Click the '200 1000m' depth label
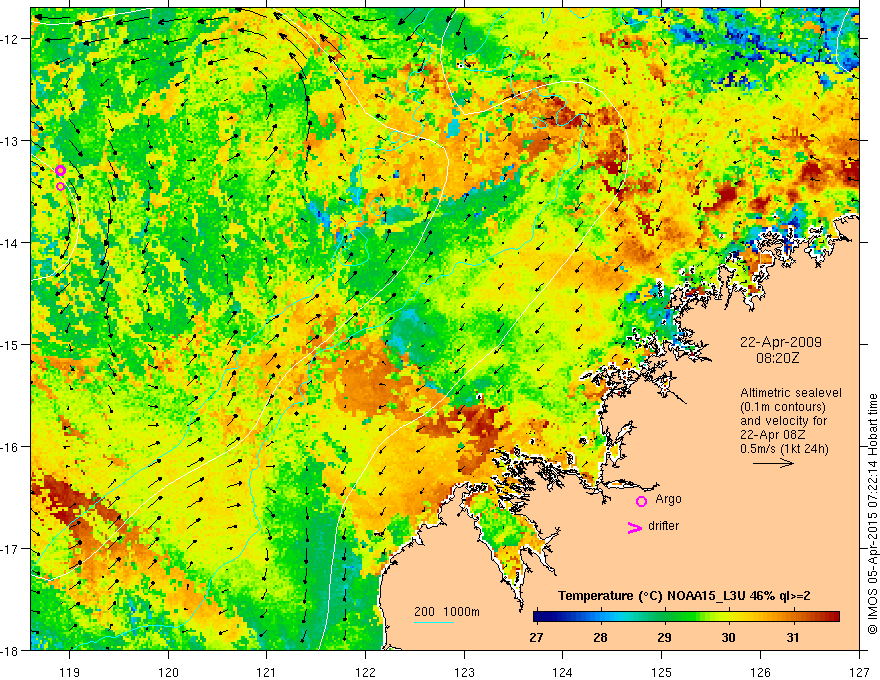 tap(447, 612)
